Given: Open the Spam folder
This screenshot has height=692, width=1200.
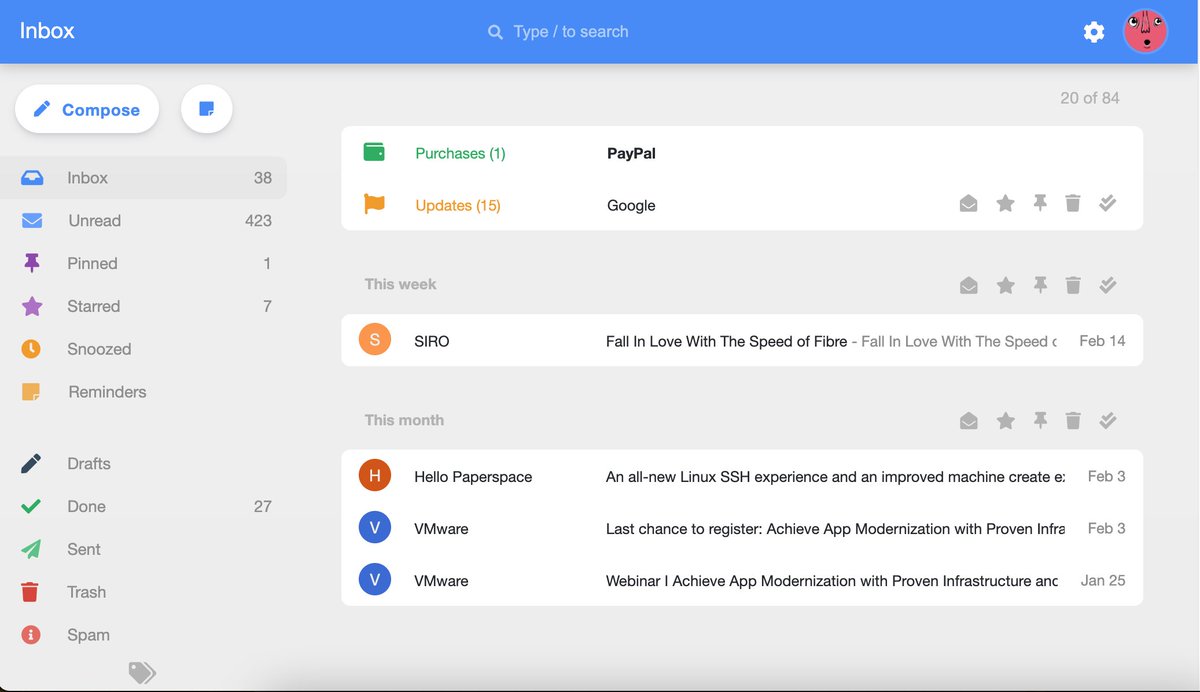Looking at the screenshot, I should [x=144, y=635].
